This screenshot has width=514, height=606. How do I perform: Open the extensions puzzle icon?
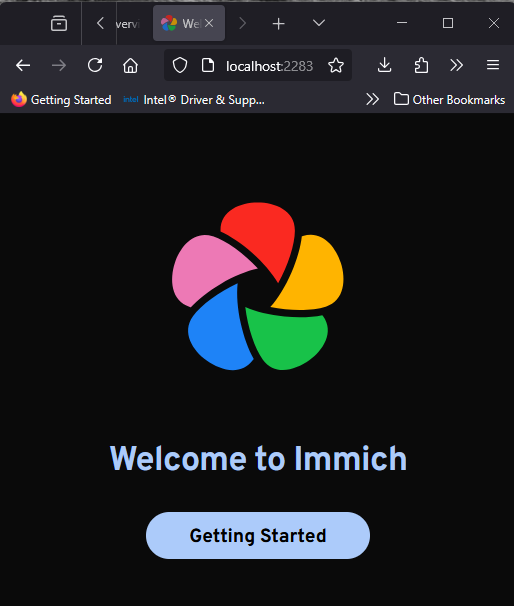coord(421,65)
